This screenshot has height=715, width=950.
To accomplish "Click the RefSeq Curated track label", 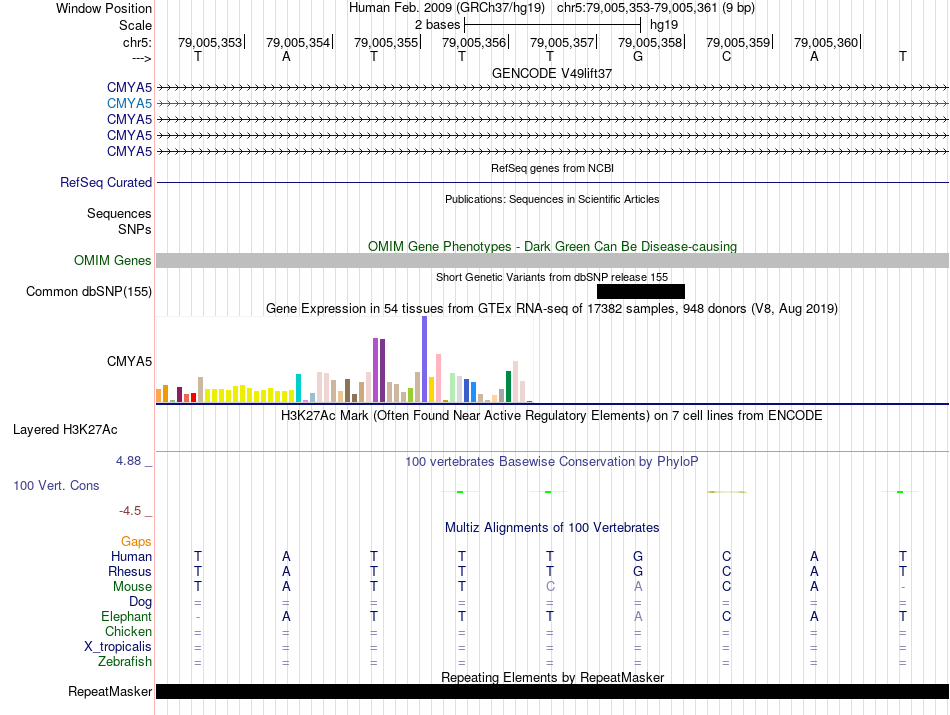I will [x=106, y=183].
